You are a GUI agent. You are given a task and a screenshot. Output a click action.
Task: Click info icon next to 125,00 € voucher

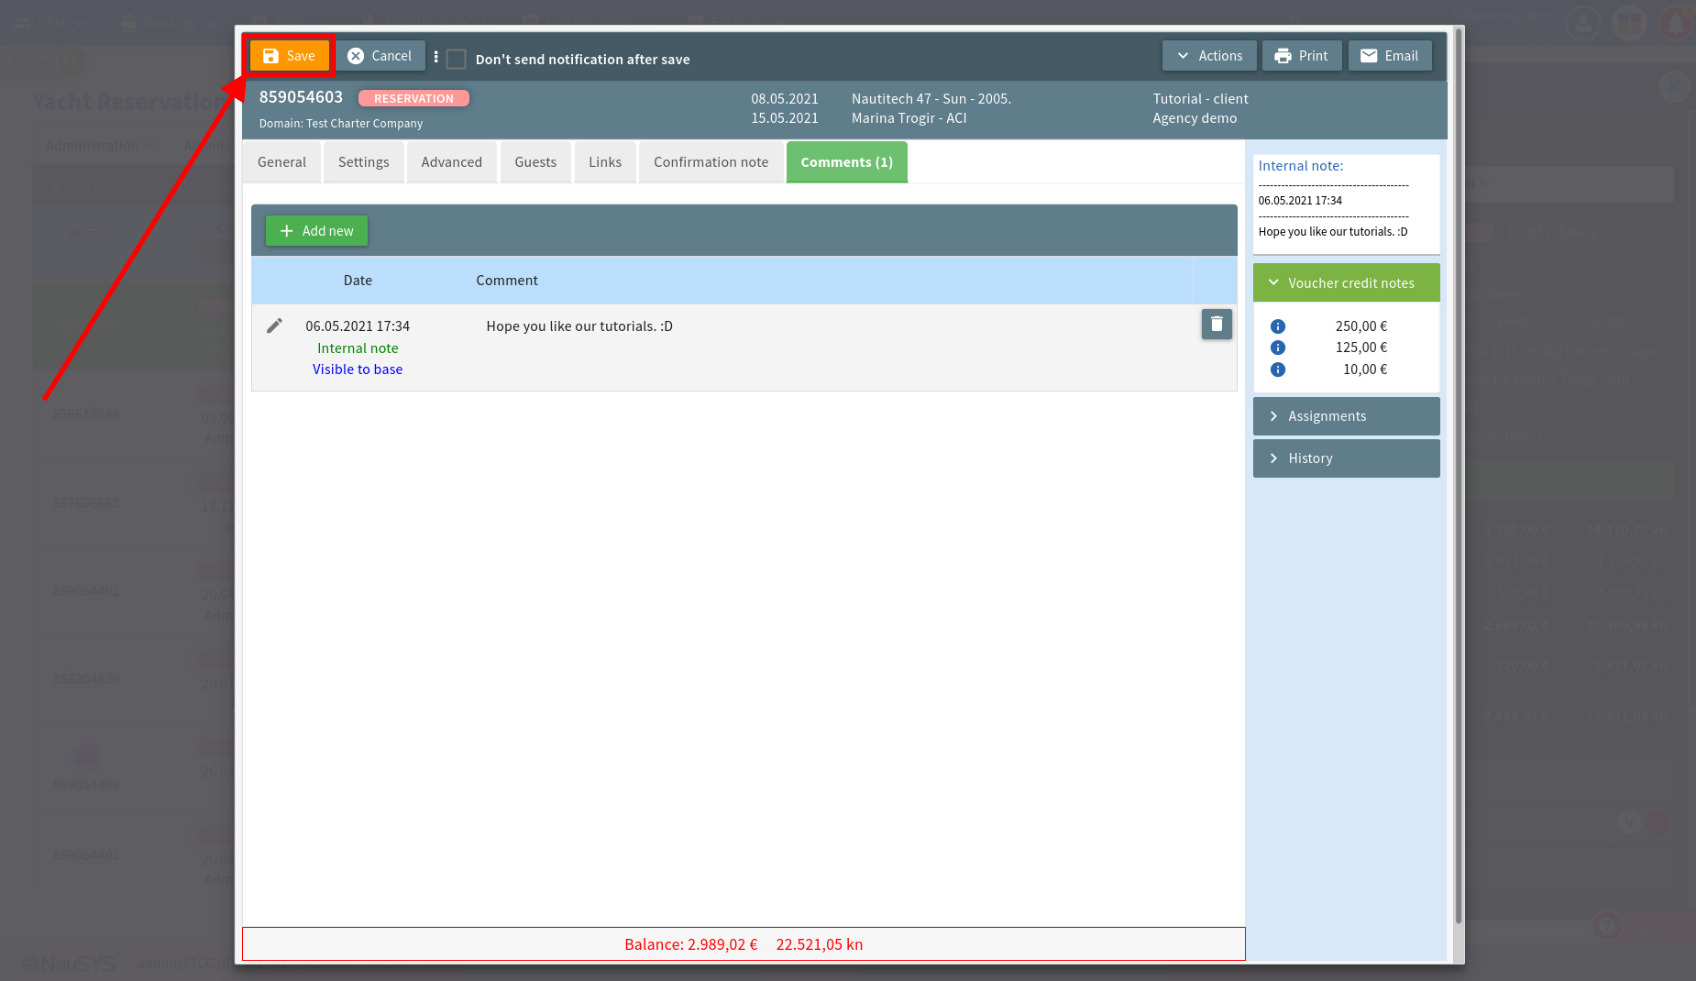(x=1277, y=348)
